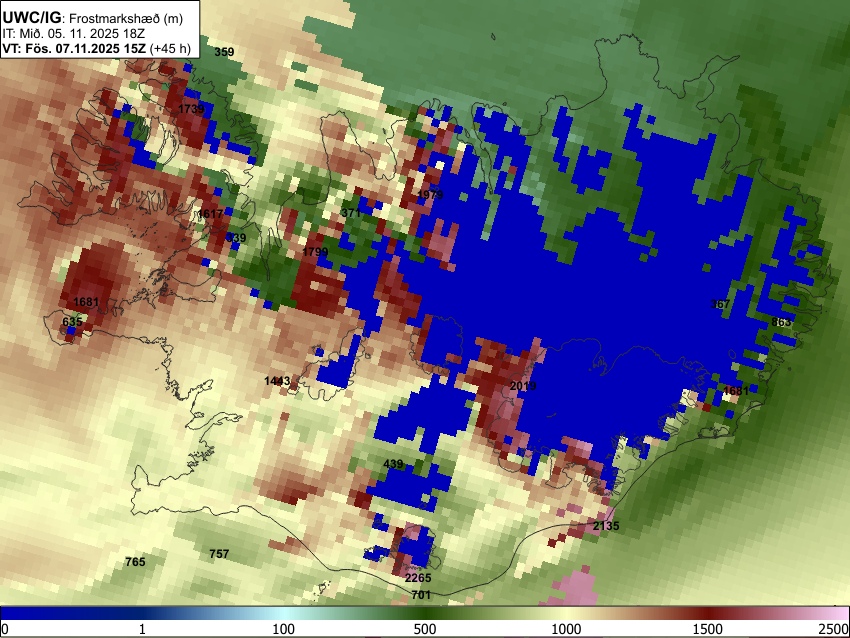Click the 'IT: Mið. 05. 11. 2025 18Z' line
Screen dimensions: 850x638
point(73,34)
